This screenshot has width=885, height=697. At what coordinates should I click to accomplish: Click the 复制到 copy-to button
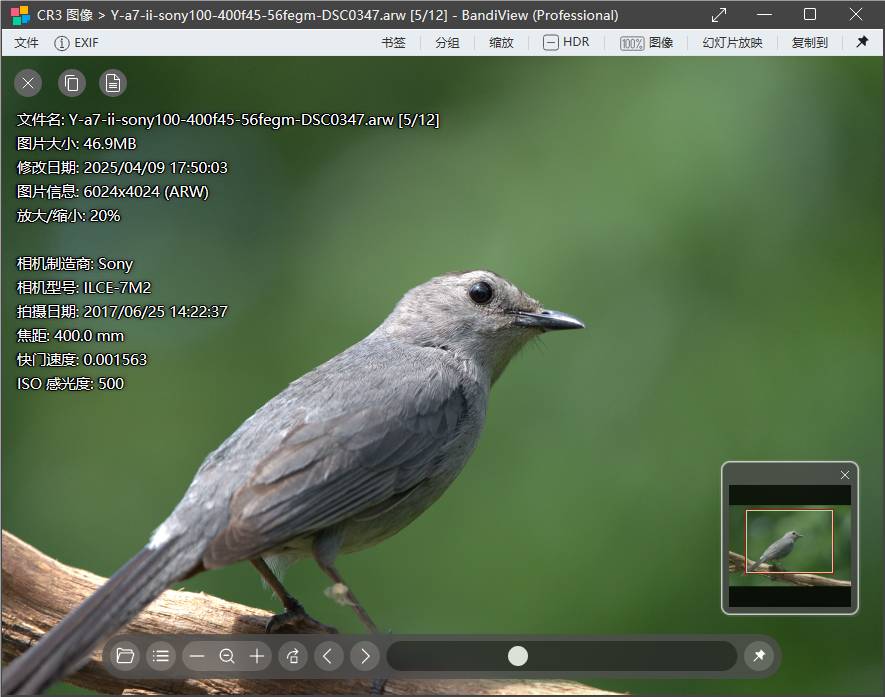[809, 43]
